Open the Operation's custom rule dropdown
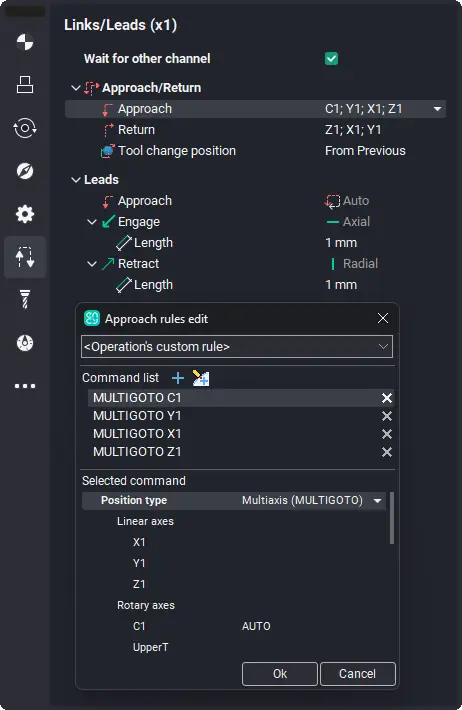Image resolution: width=462 pixels, height=710 pixels. [237, 346]
